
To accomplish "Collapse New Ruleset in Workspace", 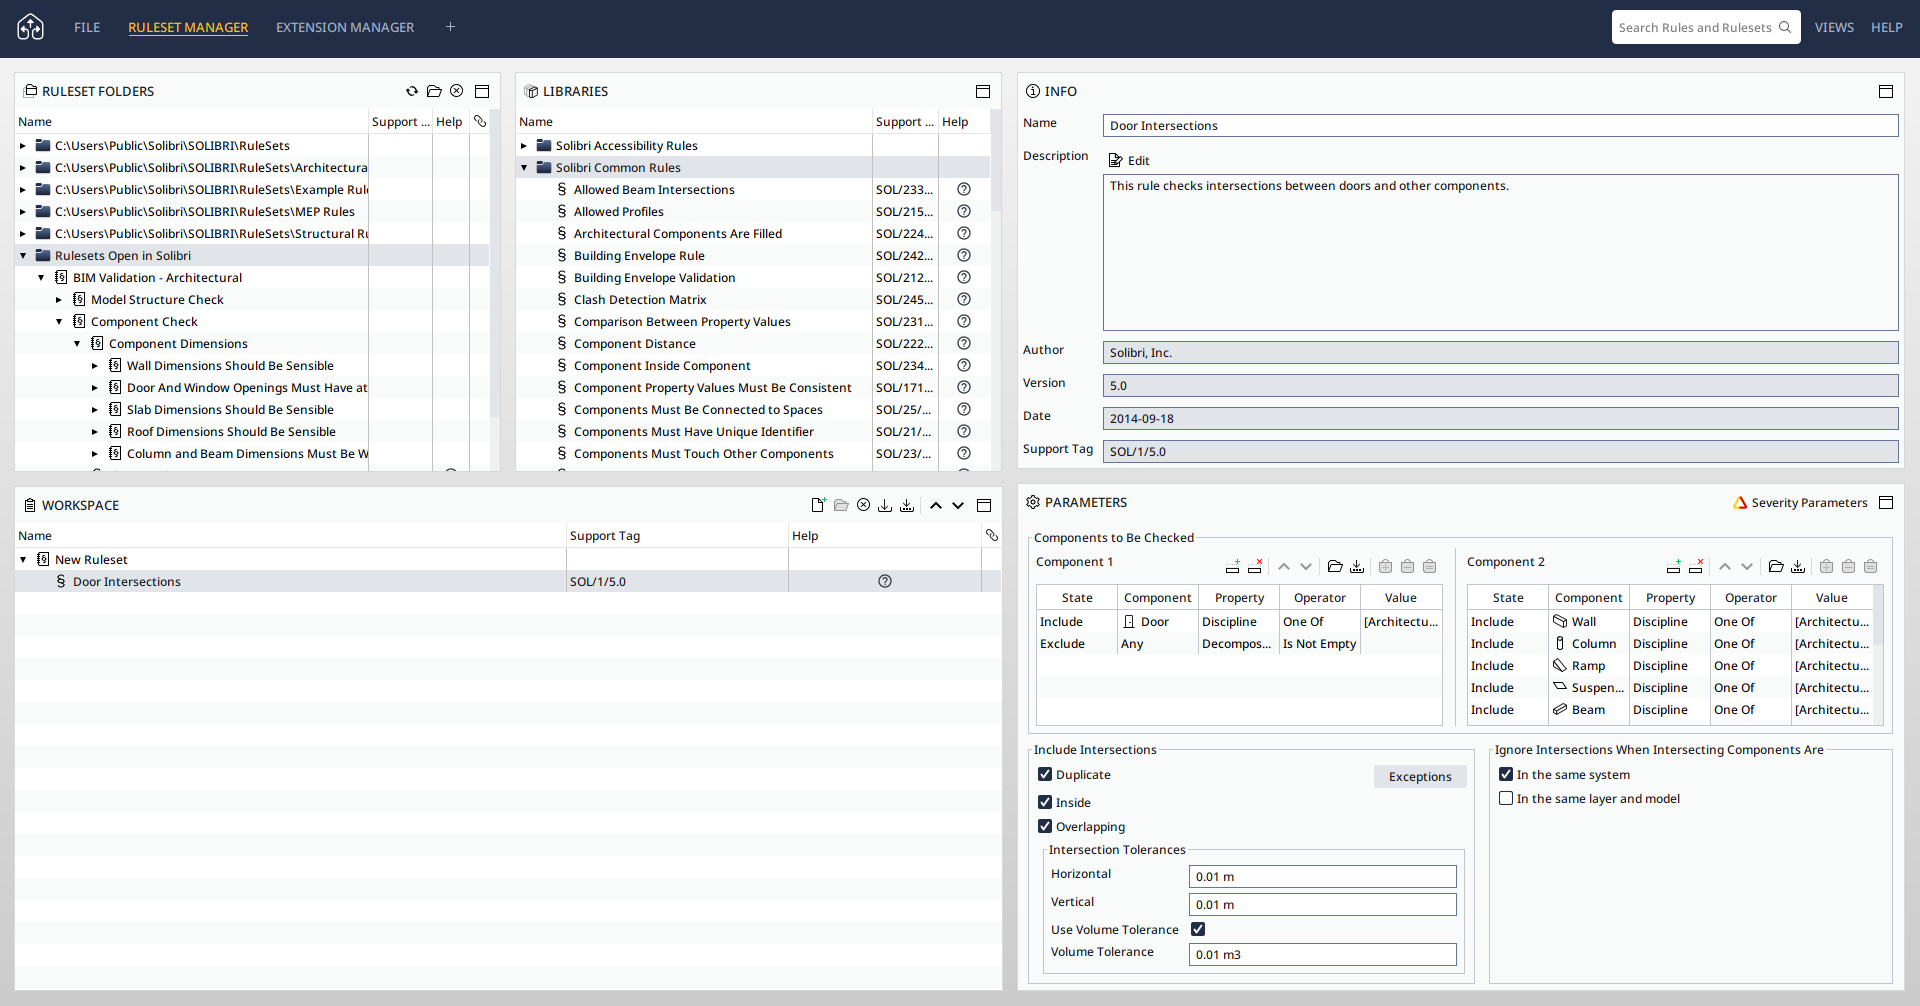I will (23, 559).
